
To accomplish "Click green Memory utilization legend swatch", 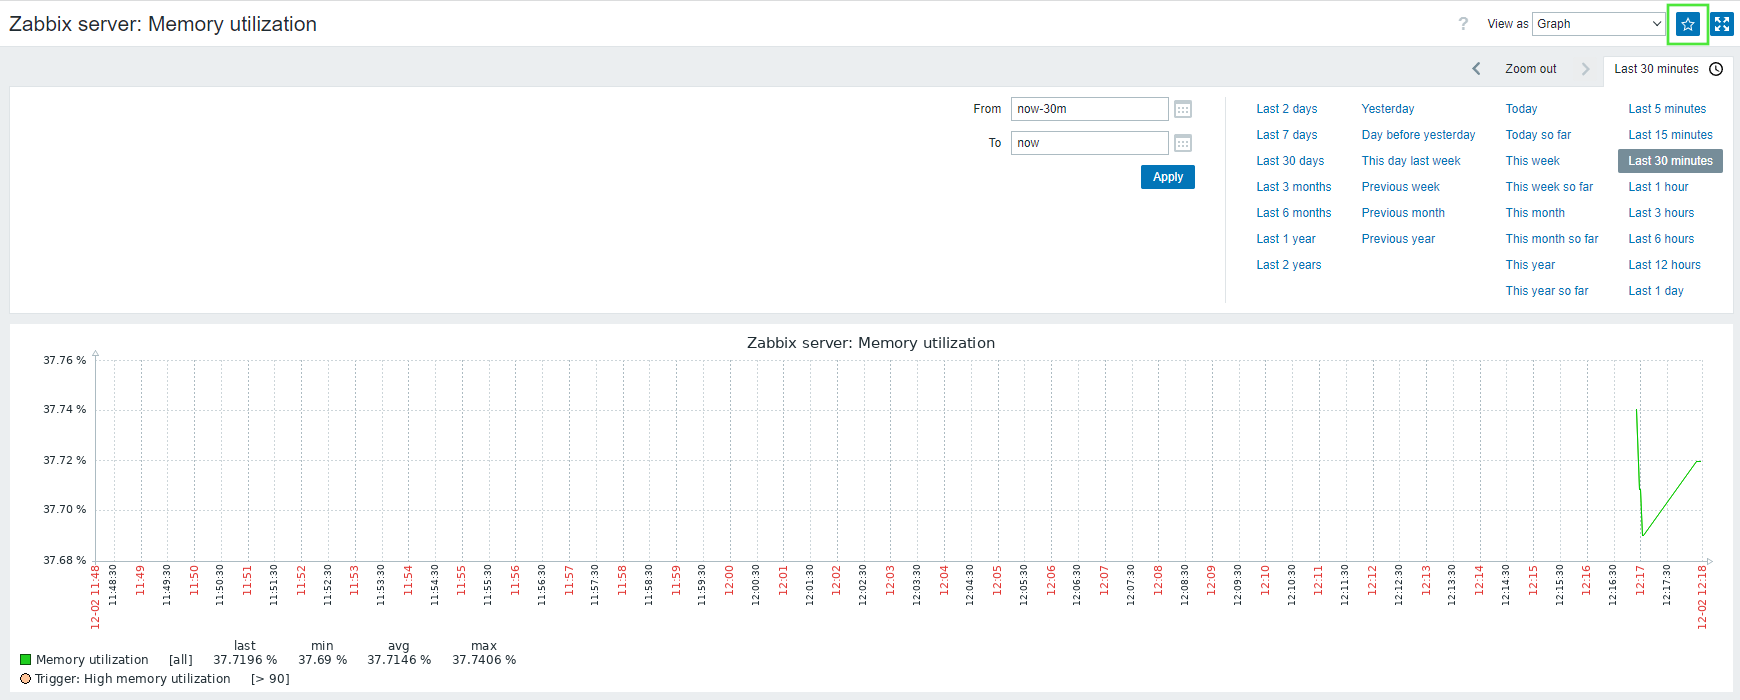I will [26, 660].
